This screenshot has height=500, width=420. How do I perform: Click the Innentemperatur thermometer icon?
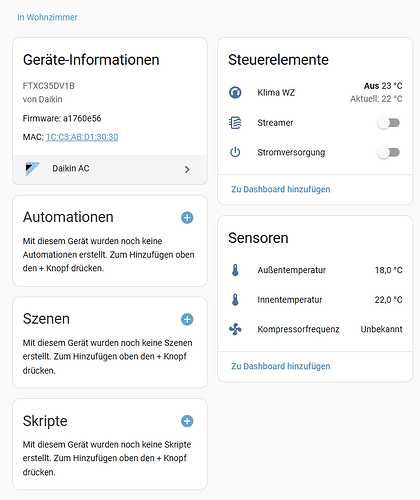click(235, 300)
